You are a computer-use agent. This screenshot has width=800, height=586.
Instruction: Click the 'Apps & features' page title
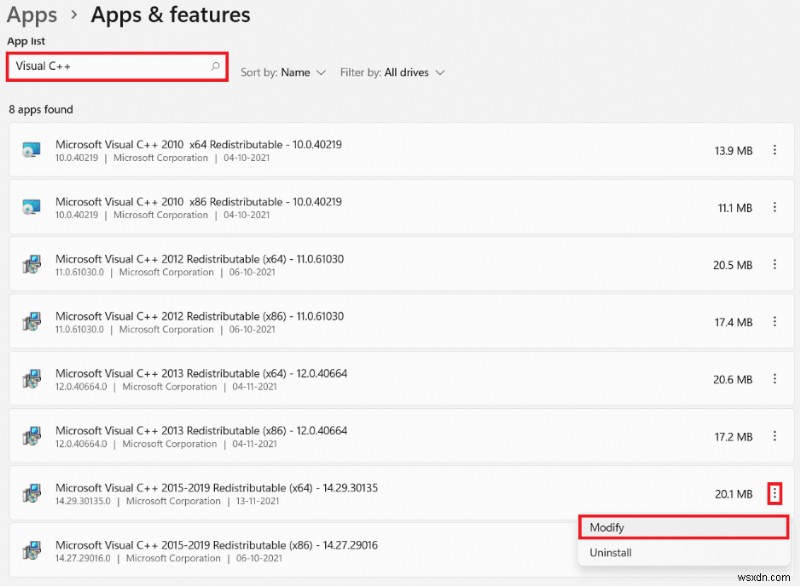pos(170,15)
